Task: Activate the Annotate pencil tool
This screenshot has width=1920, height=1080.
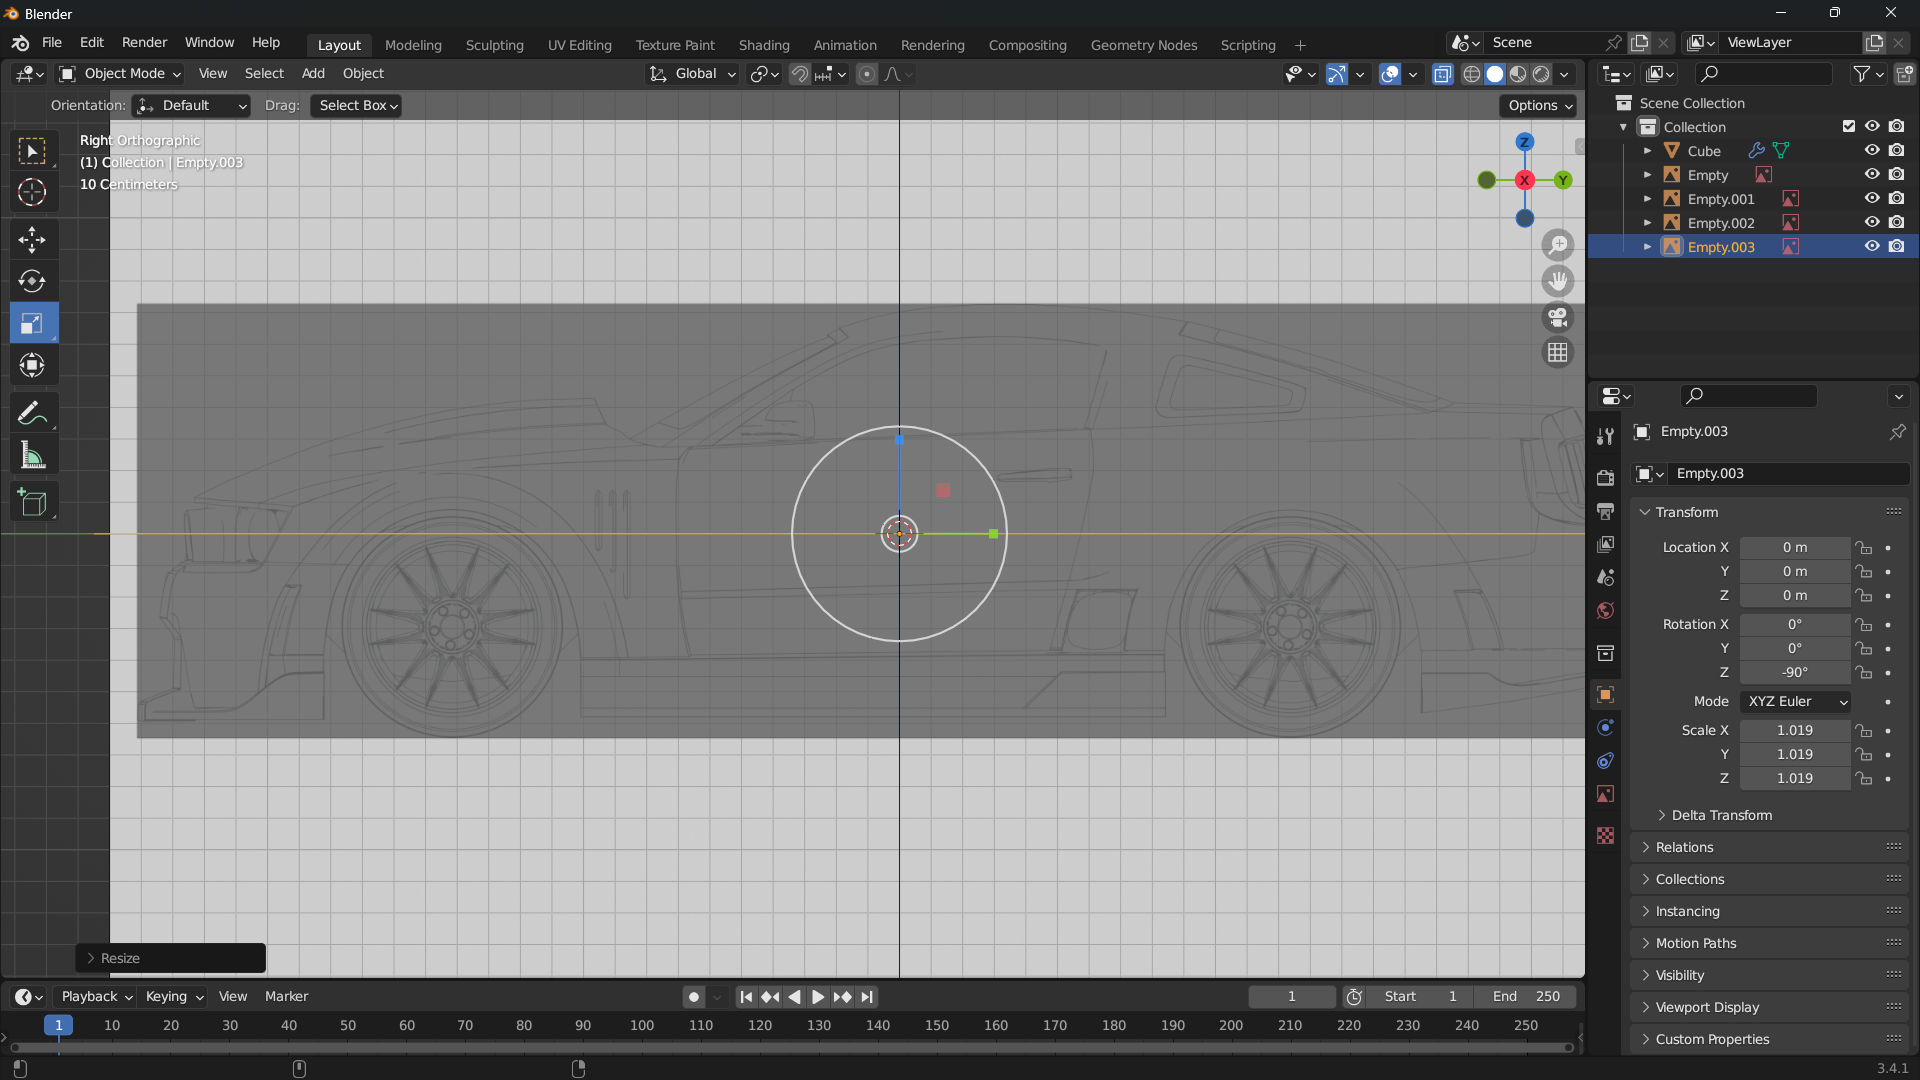Action: (32, 413)
